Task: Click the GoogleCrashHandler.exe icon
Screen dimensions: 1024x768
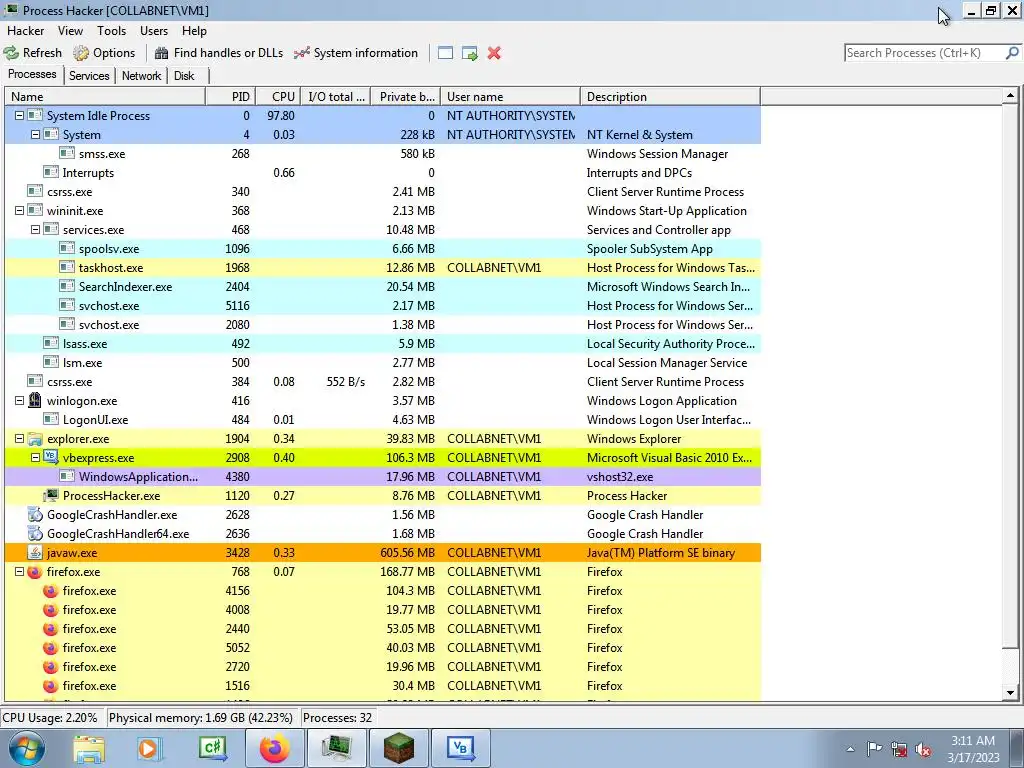Action: [35, 515]
